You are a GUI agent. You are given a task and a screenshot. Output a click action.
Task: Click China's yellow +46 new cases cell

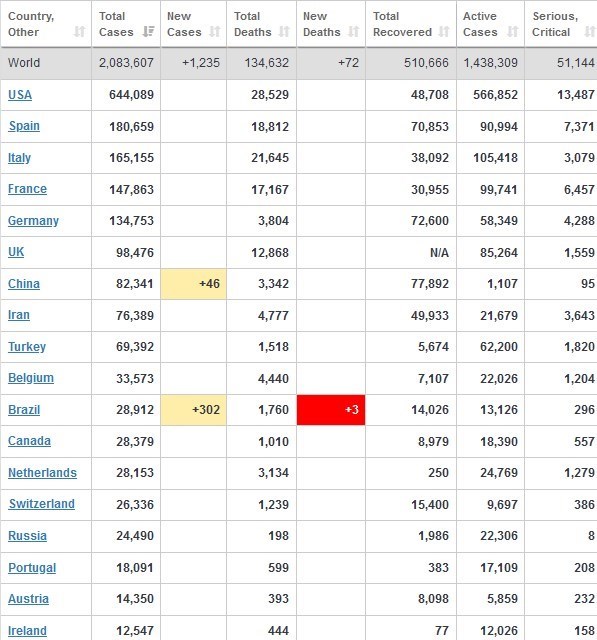[194, 284]
